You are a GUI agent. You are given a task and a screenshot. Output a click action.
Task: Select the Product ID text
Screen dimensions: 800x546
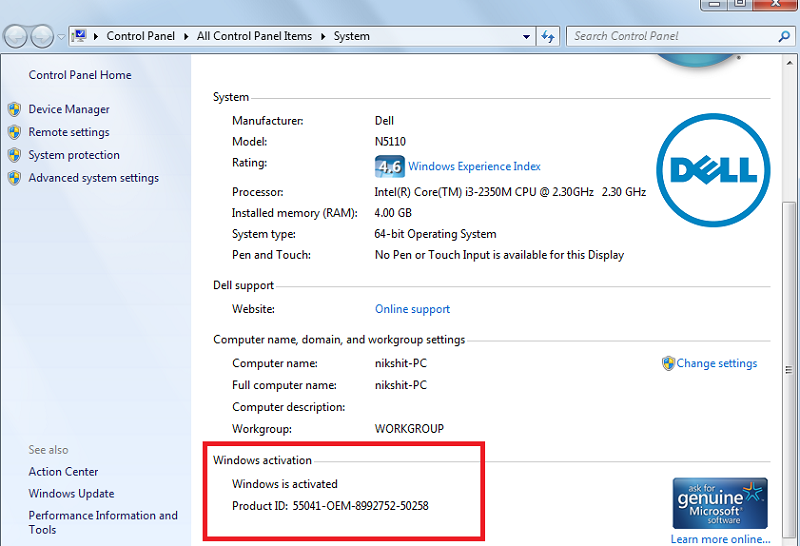(x=330, y=506)
